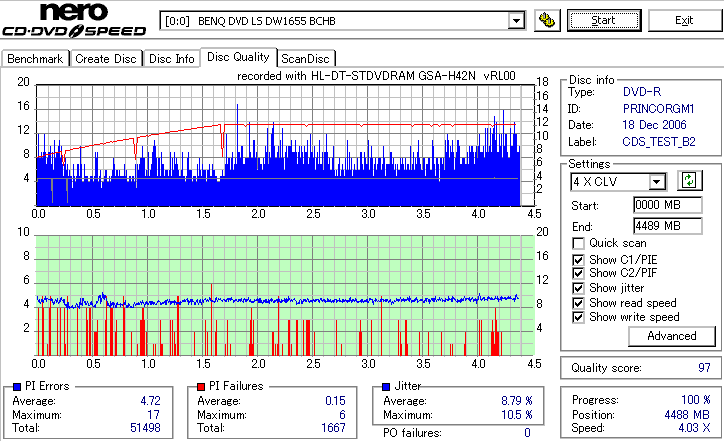
Task: Click the upper PI errors graph
Action: (285, 145)
